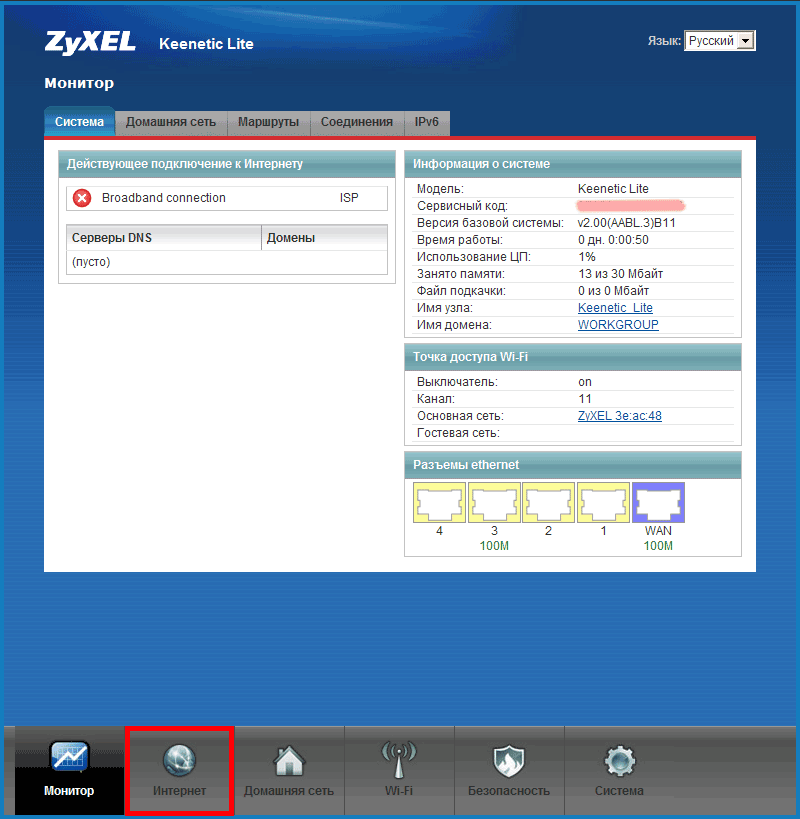Click the model value Keenetic Lite
This screenshot has height=819, width=800.
[613, 189]
